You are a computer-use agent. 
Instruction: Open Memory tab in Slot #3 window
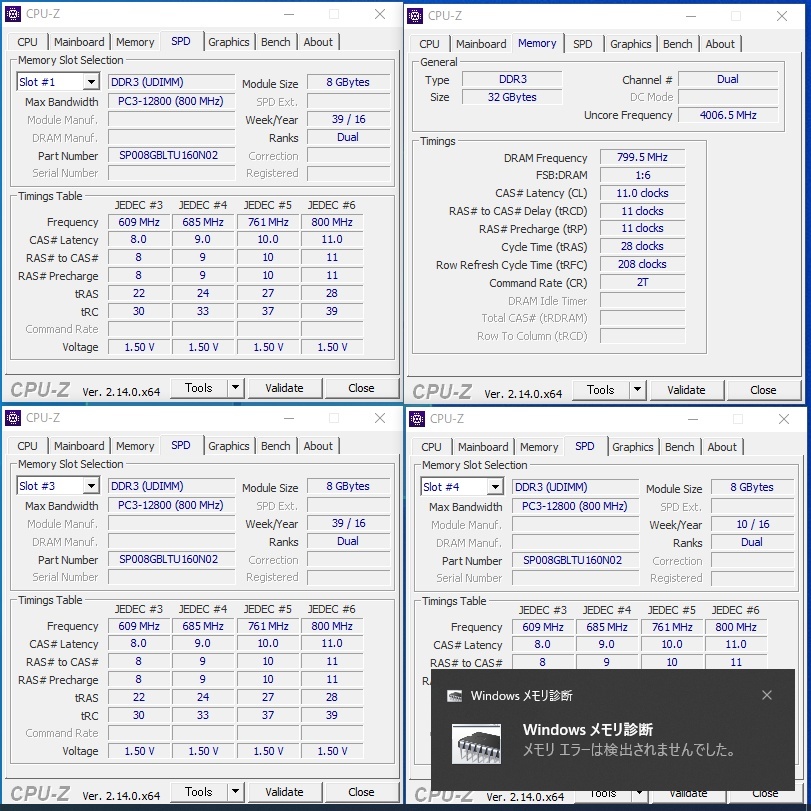(x=135, y=446)
